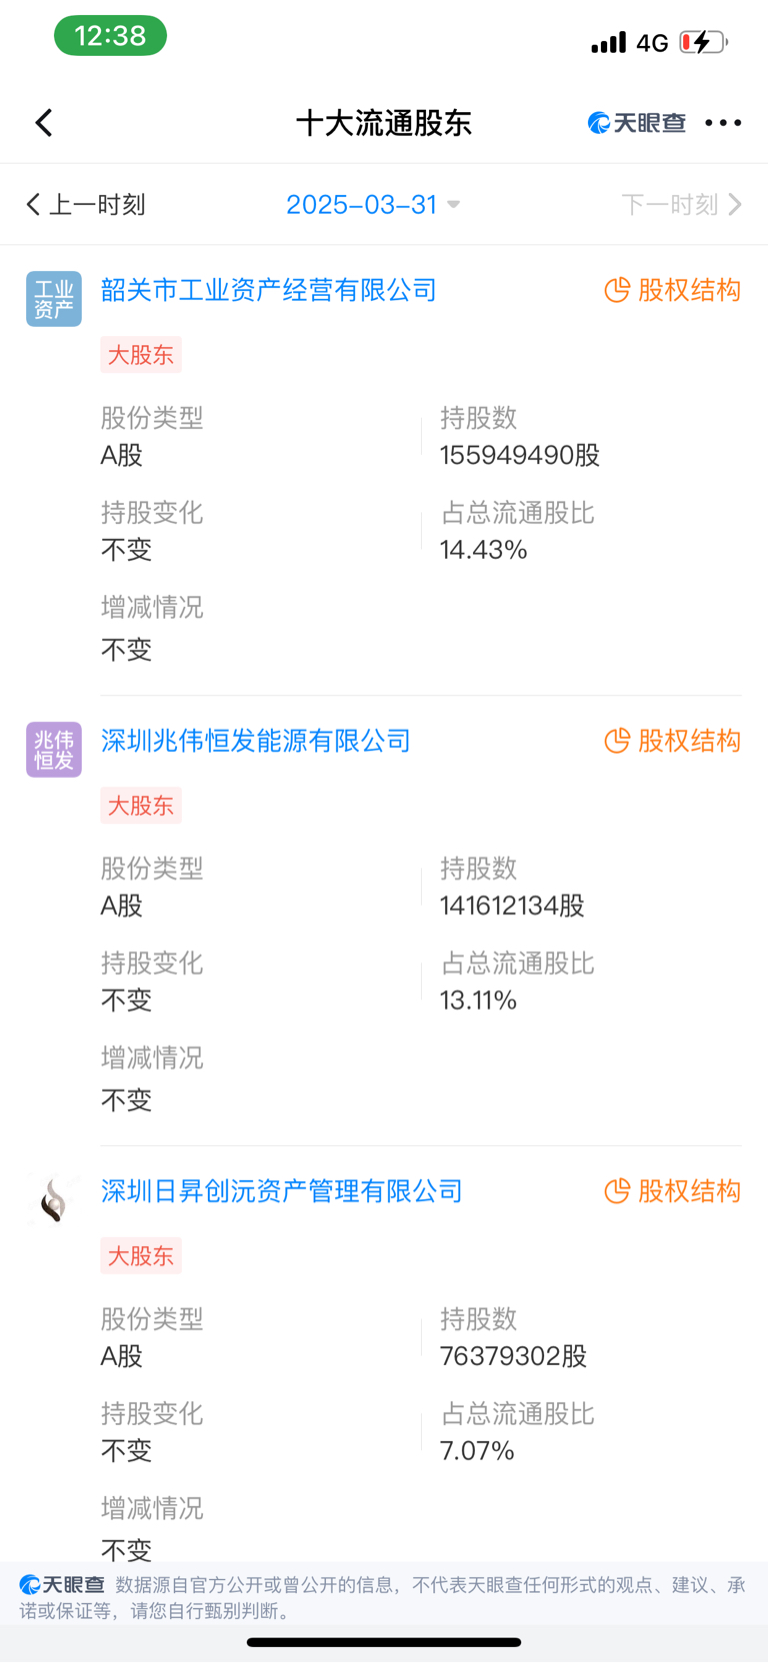Tap 大股东 tag under 韶关市工业资产
The width and height of the screenshot is (768, 1663).
(141, 355)
